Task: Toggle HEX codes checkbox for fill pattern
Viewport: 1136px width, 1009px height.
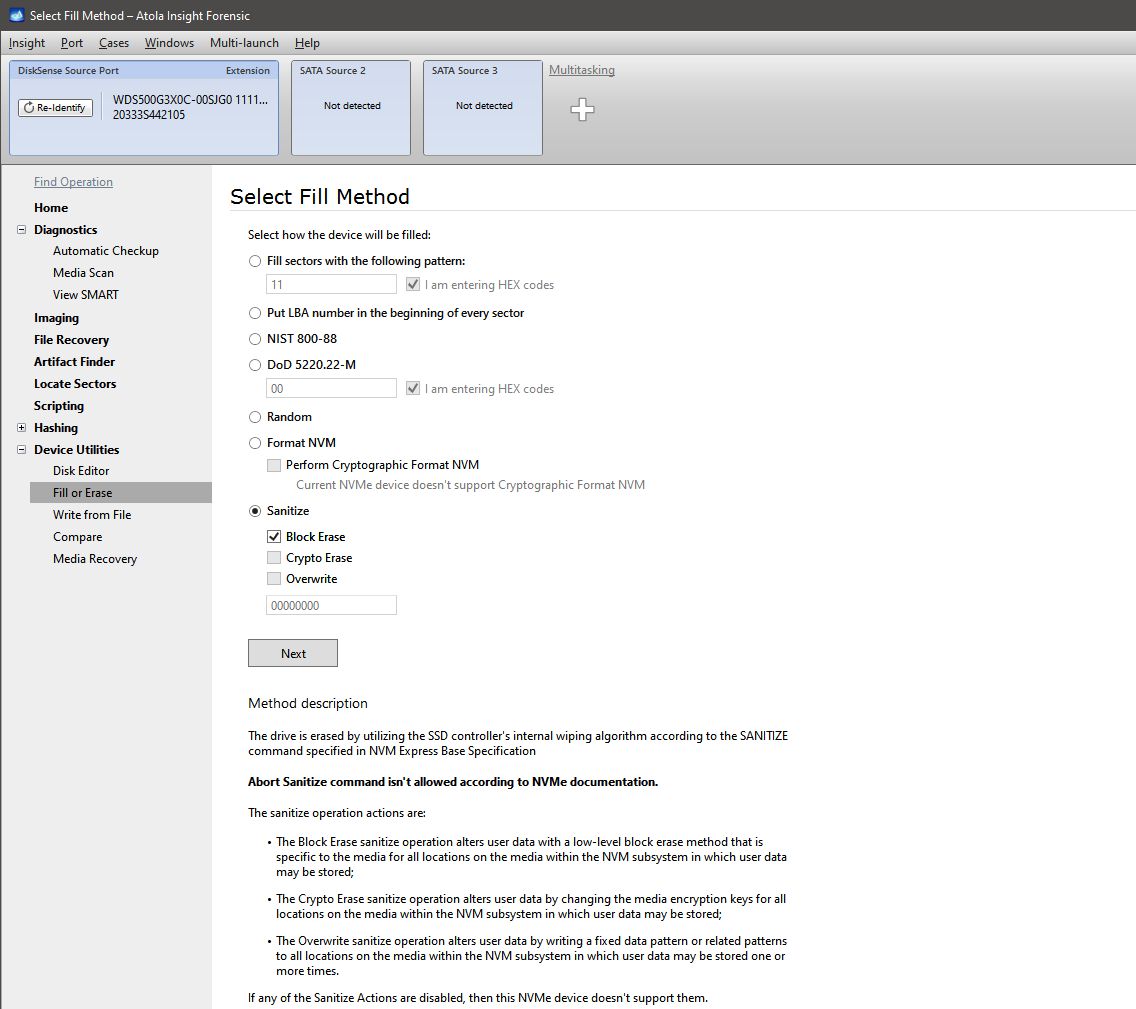Action: click(413, 285)
